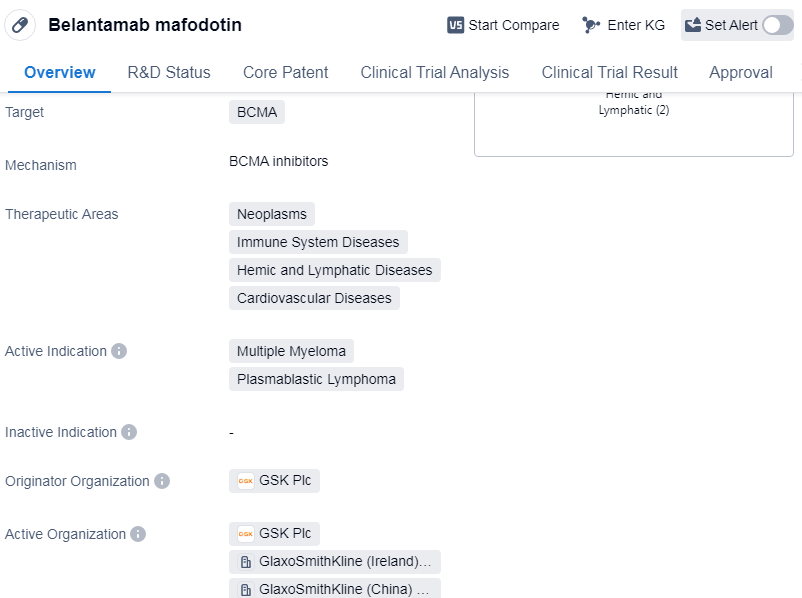Click the building icon for GlaxoSmithKline (Ireland)
Screen dimensions: 802x598
pos(246,562)
